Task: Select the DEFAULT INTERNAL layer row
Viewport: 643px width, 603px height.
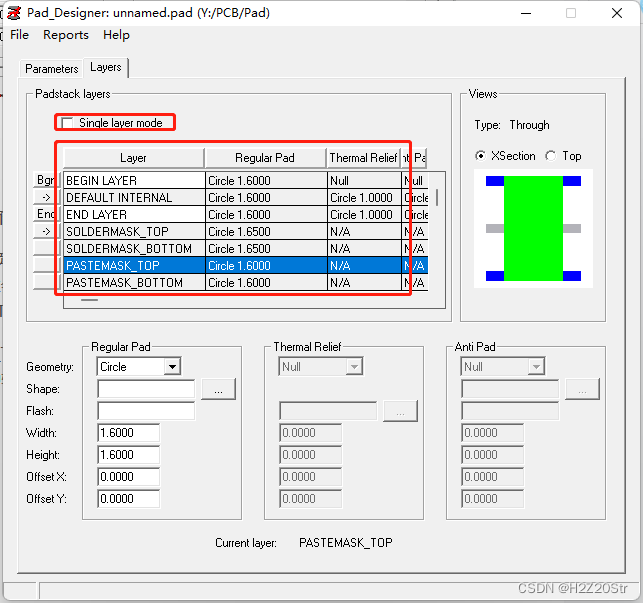Action: [x=246, y=197]
